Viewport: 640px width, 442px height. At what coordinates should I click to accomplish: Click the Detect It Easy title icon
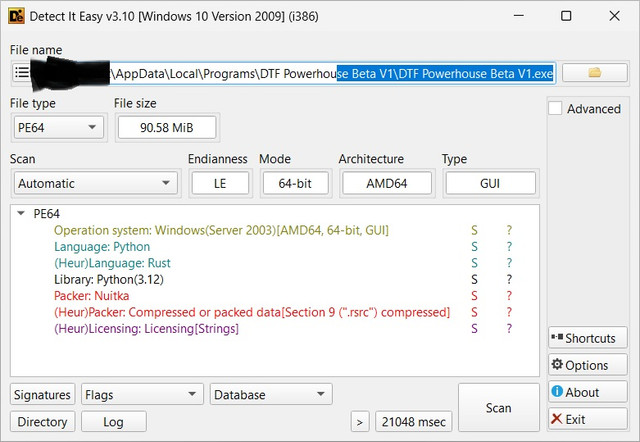(16, 16)
